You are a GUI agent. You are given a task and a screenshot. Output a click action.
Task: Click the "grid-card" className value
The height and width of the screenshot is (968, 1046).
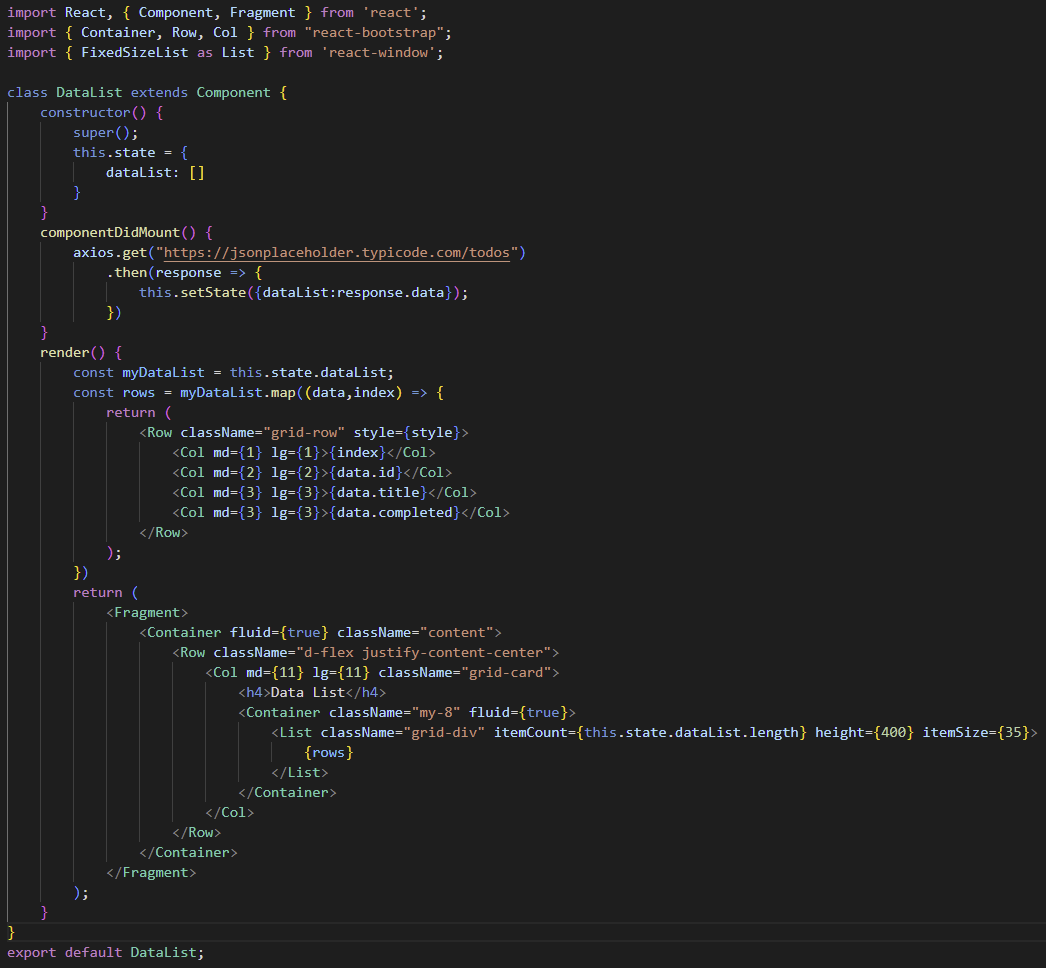pos(509,672)
